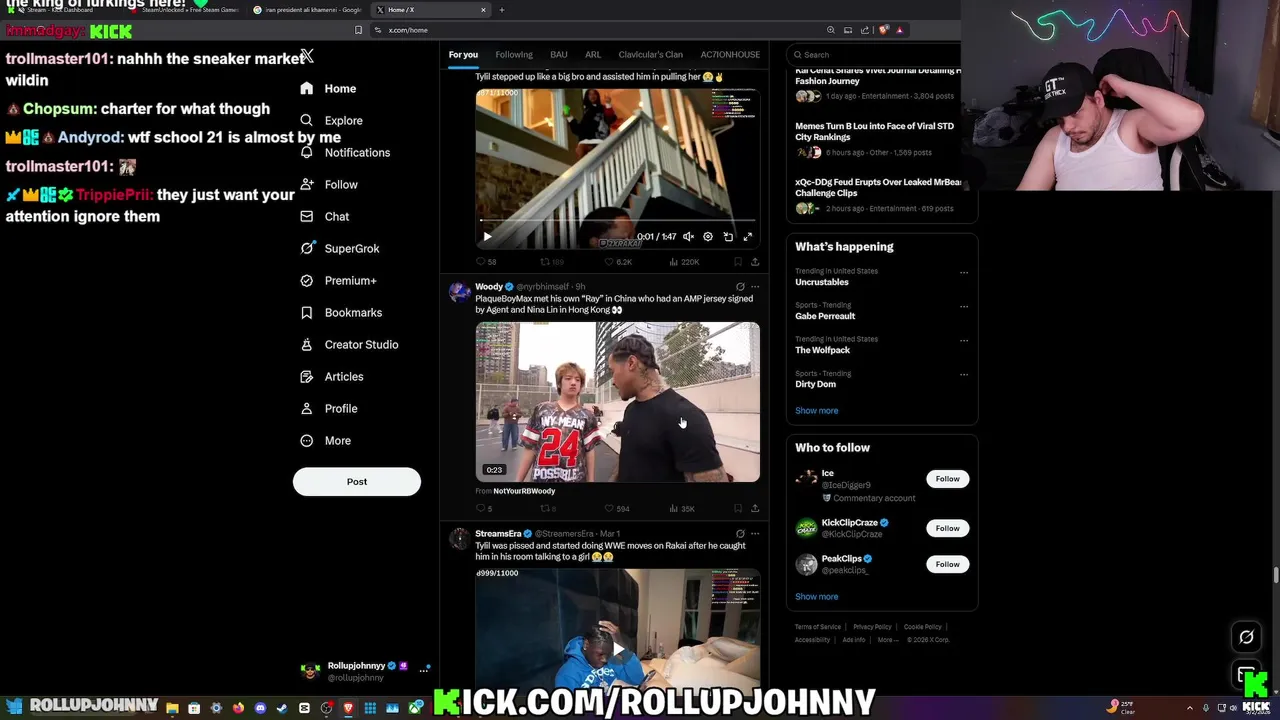
Task: Open the Privacy Policy link
Action: pyautogui.click(x=872, y=627)
